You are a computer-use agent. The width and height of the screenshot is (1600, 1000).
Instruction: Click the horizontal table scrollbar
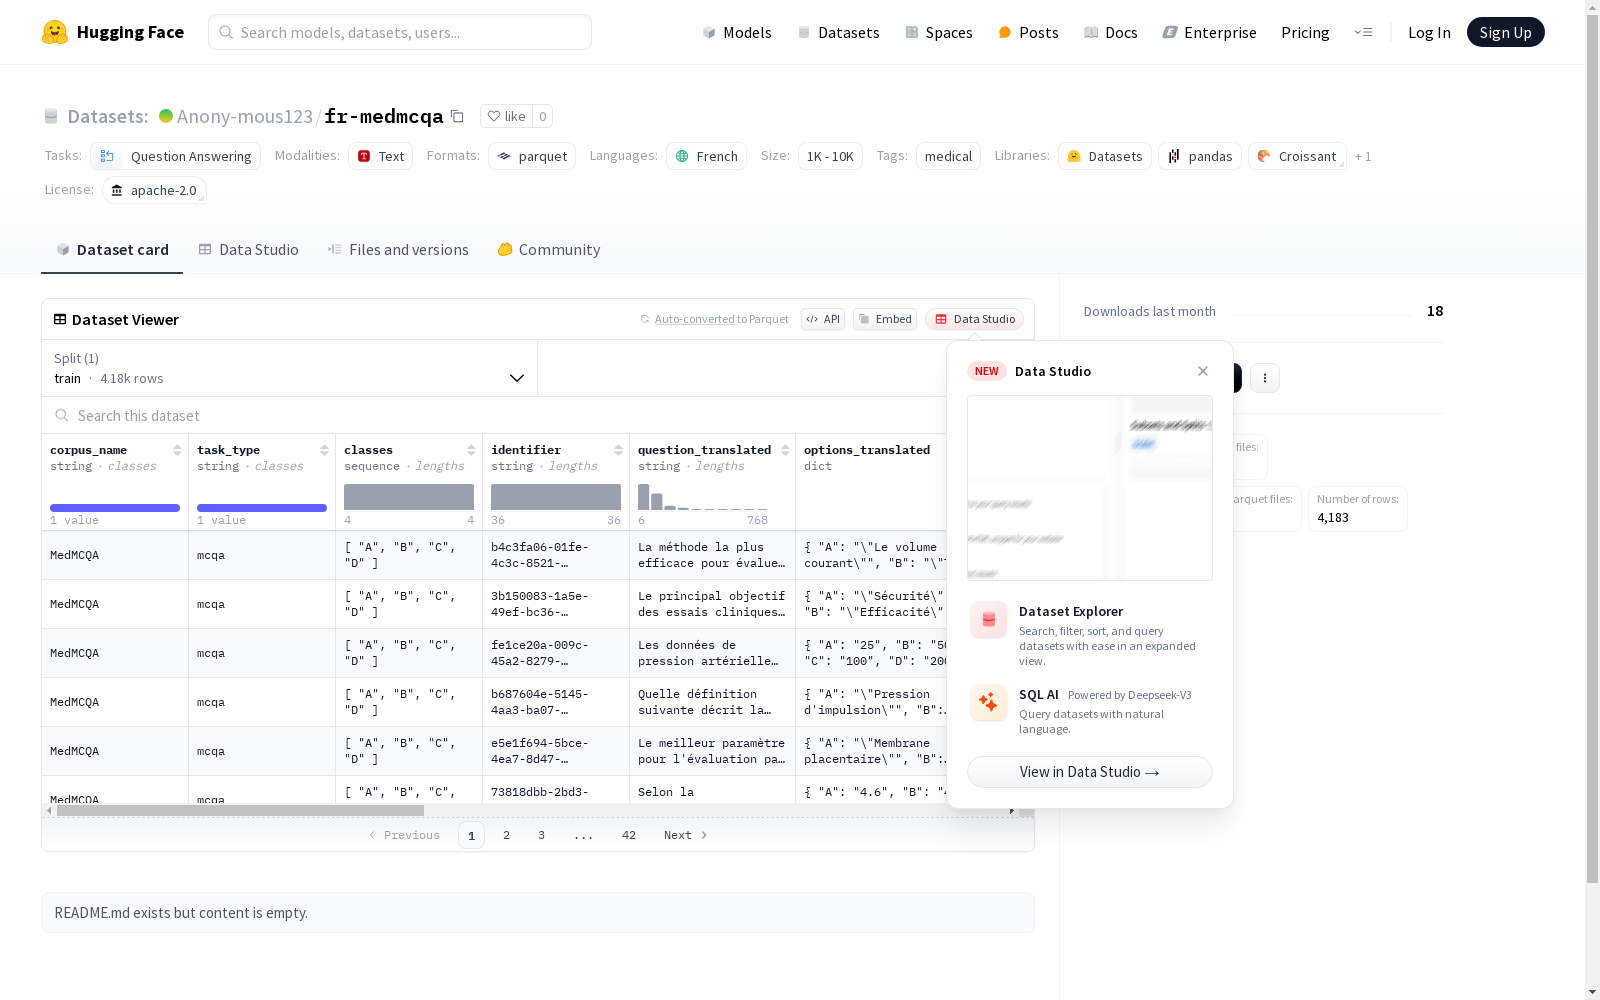pos(240,810)
